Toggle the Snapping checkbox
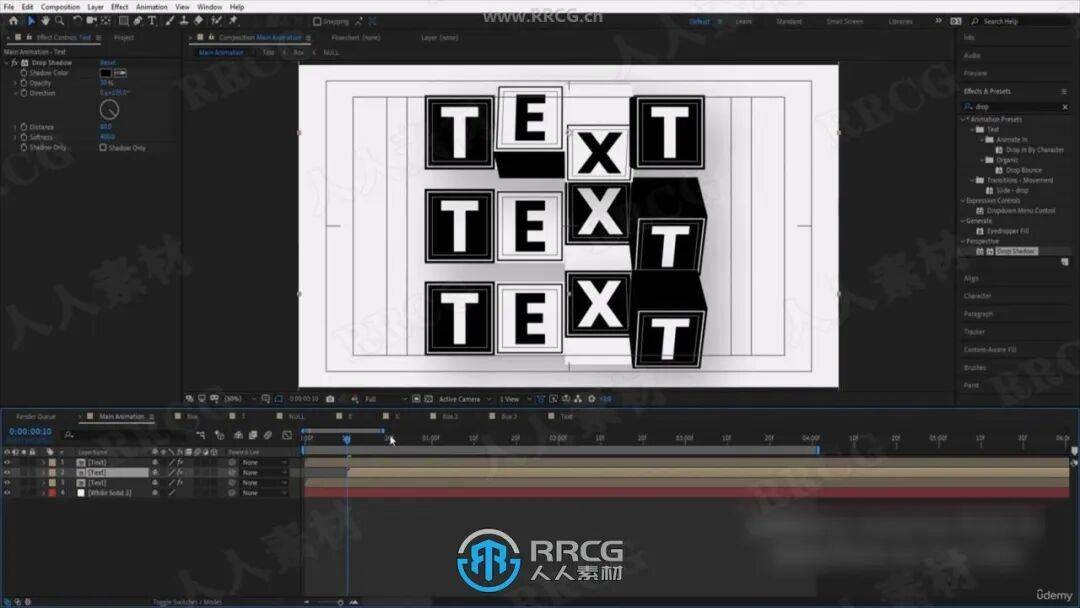This screenshot has height=608, width=1080. [x=317, y=21]
